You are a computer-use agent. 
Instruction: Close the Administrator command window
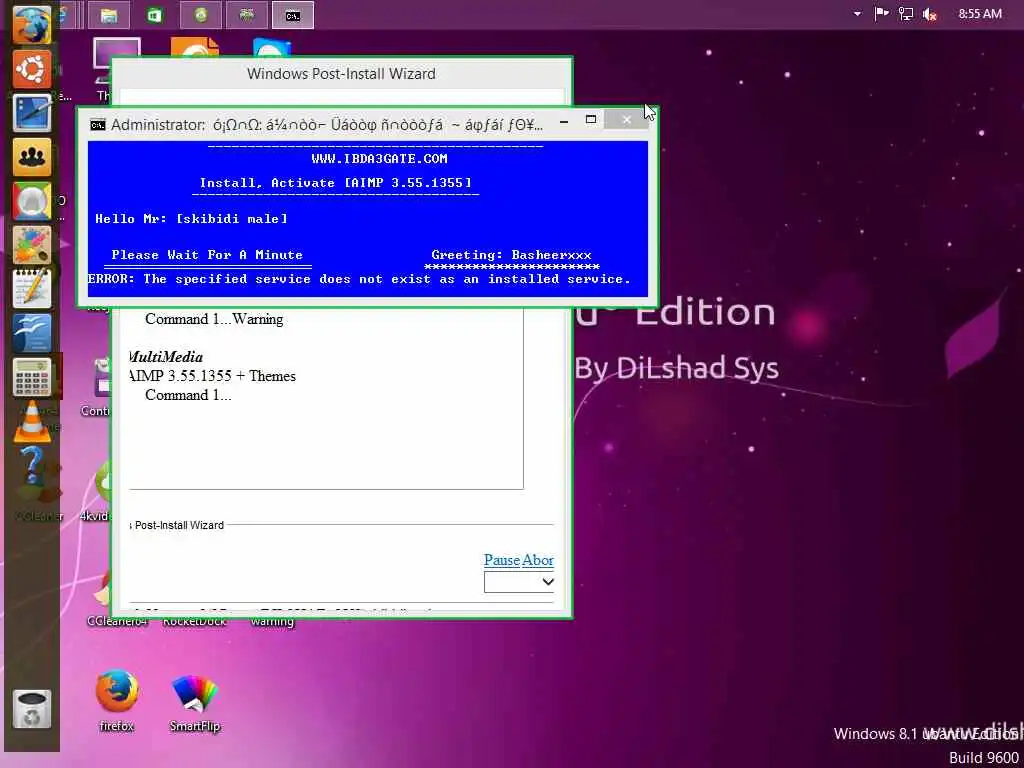point(627,120)
